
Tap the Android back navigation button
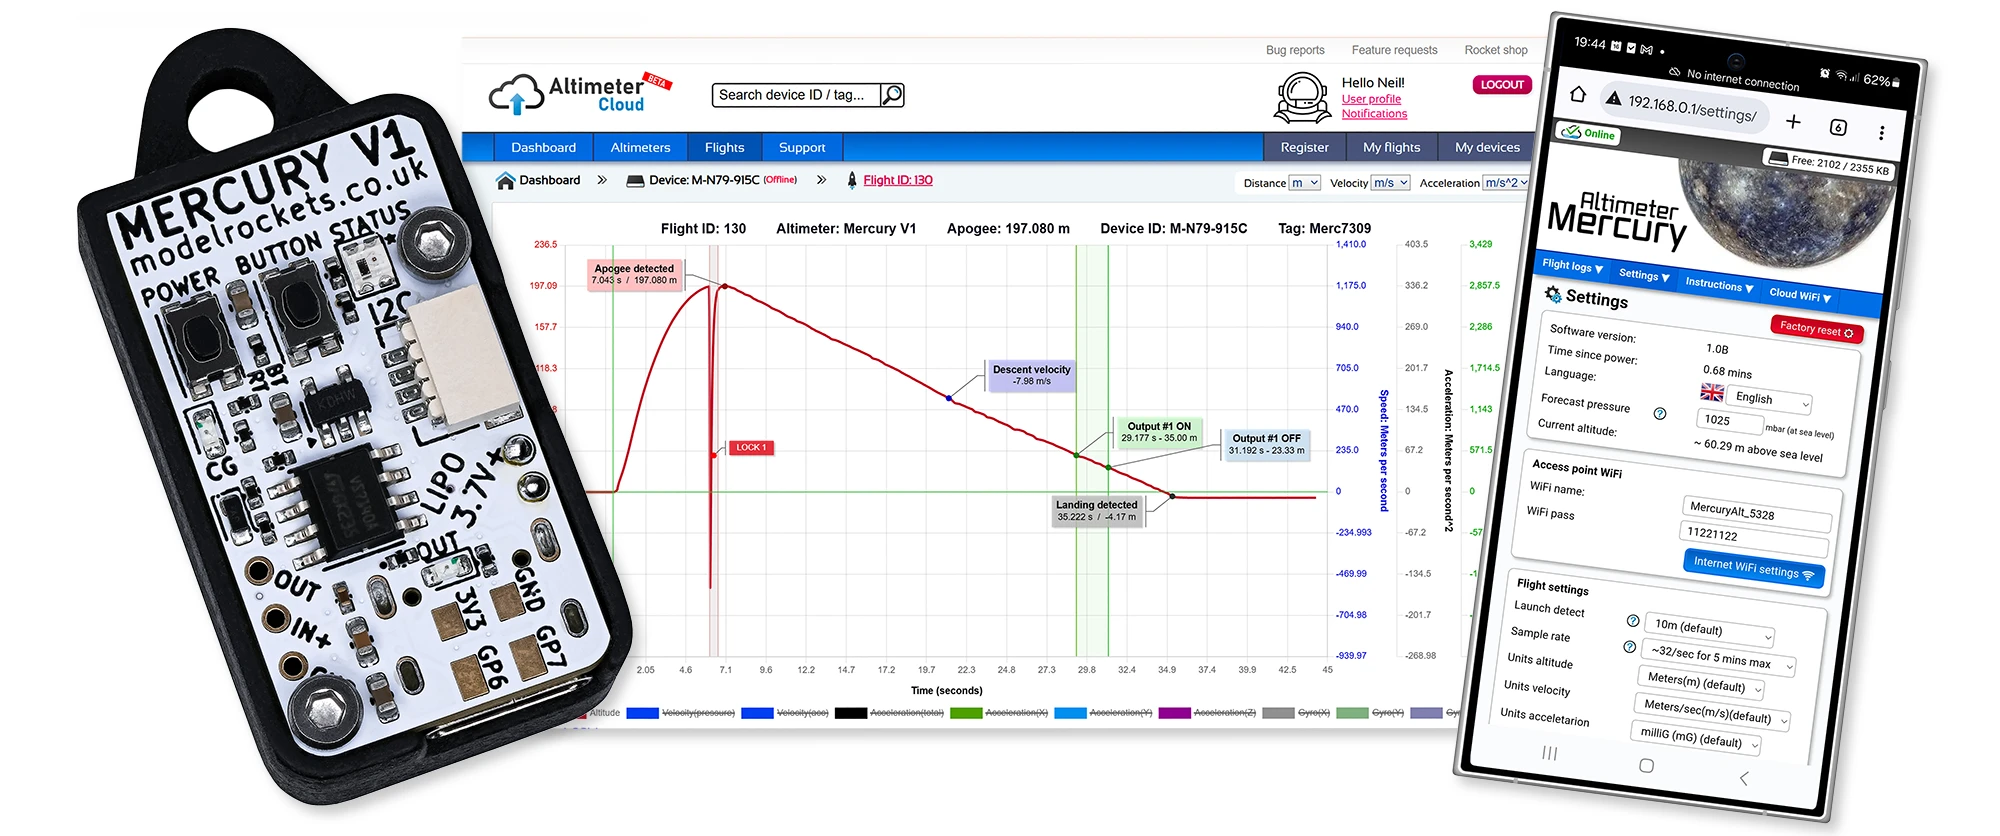(1744, 778)
